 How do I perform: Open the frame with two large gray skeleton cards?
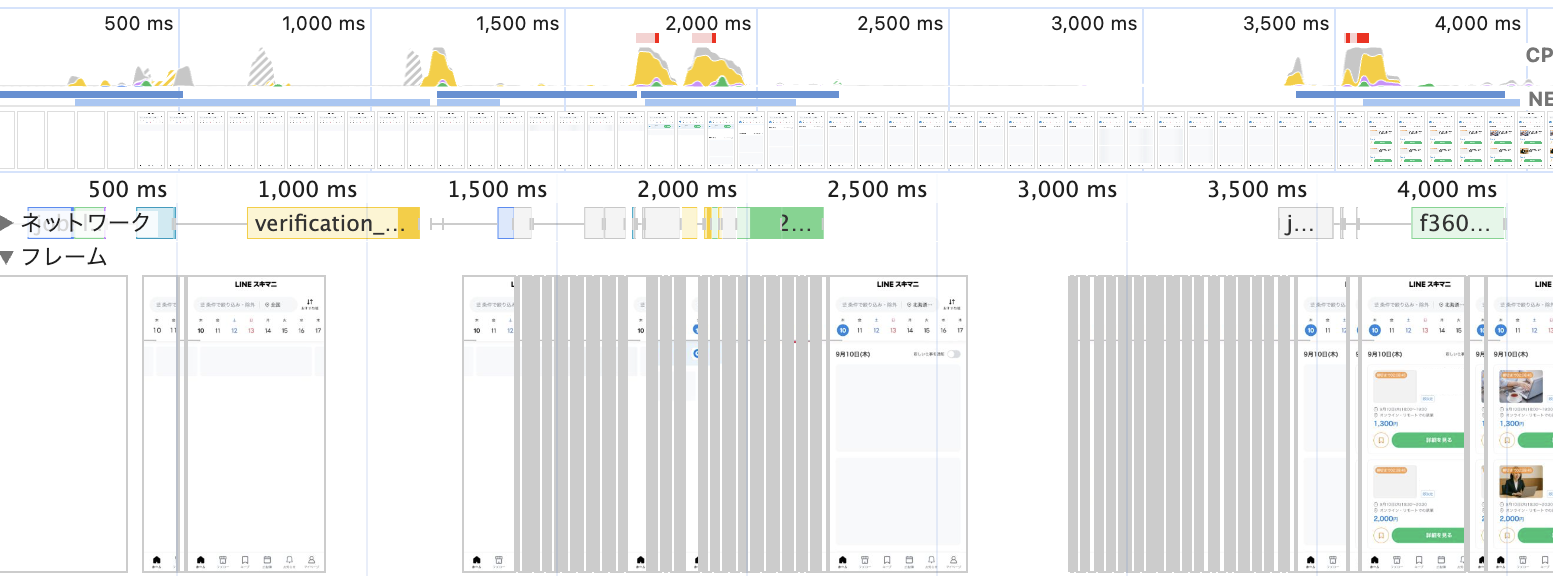(900, 424)
